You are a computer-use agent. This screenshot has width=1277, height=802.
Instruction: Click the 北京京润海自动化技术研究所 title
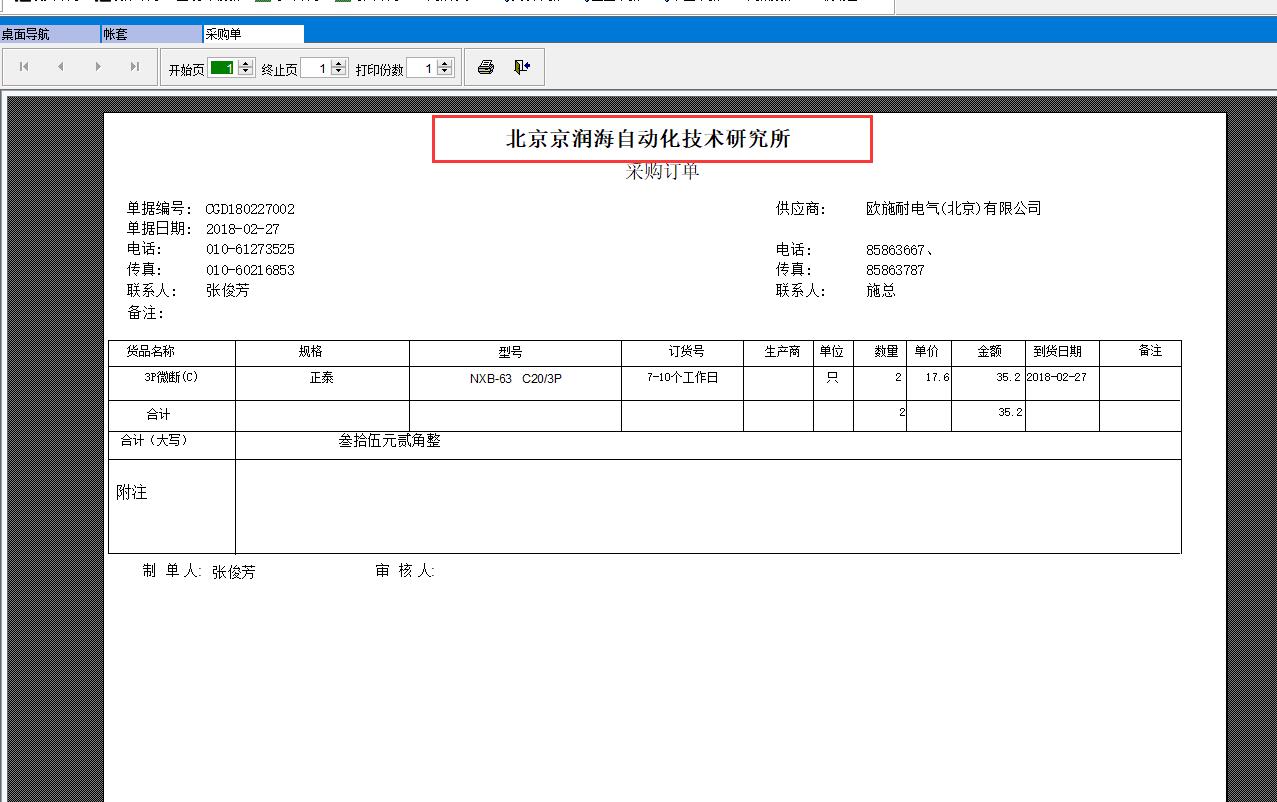point(648,139)
